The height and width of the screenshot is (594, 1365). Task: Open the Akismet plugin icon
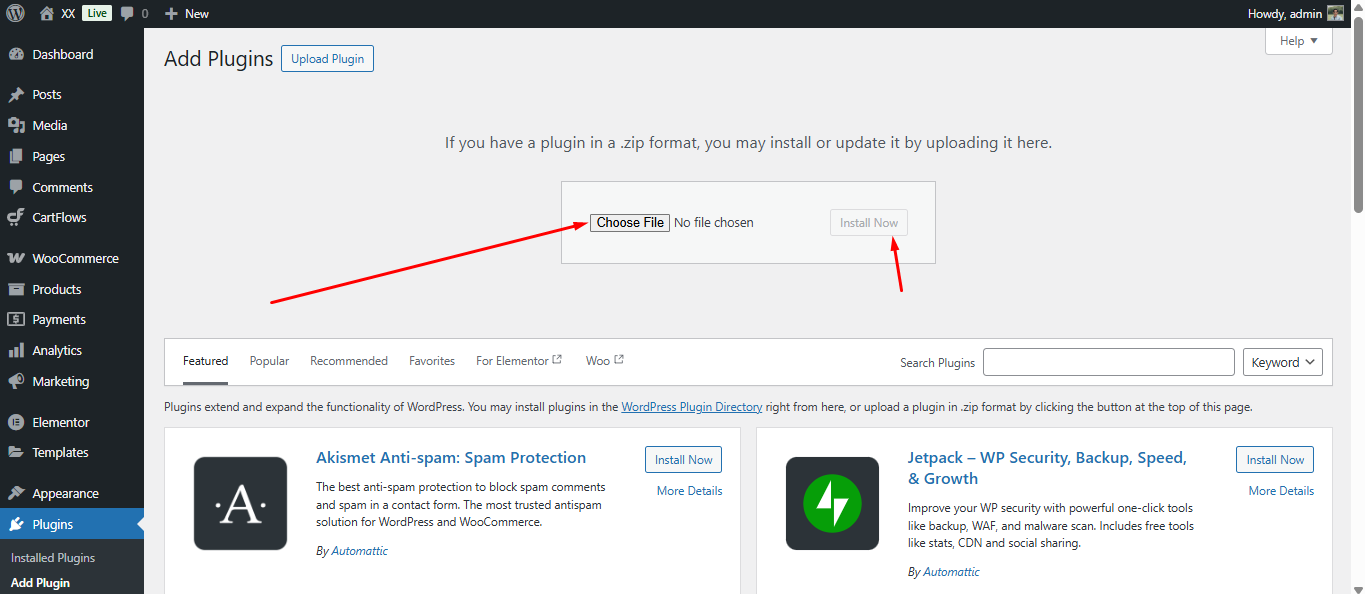240,503
